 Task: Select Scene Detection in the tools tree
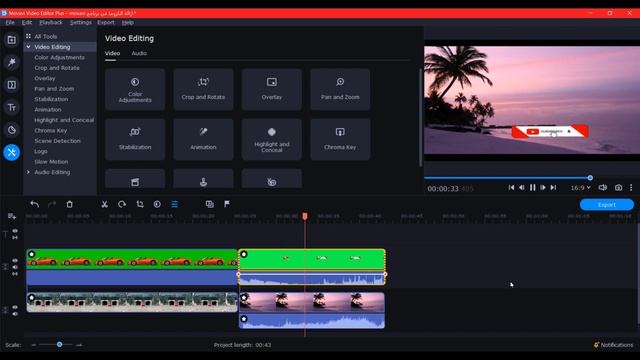tap(58, 141)
